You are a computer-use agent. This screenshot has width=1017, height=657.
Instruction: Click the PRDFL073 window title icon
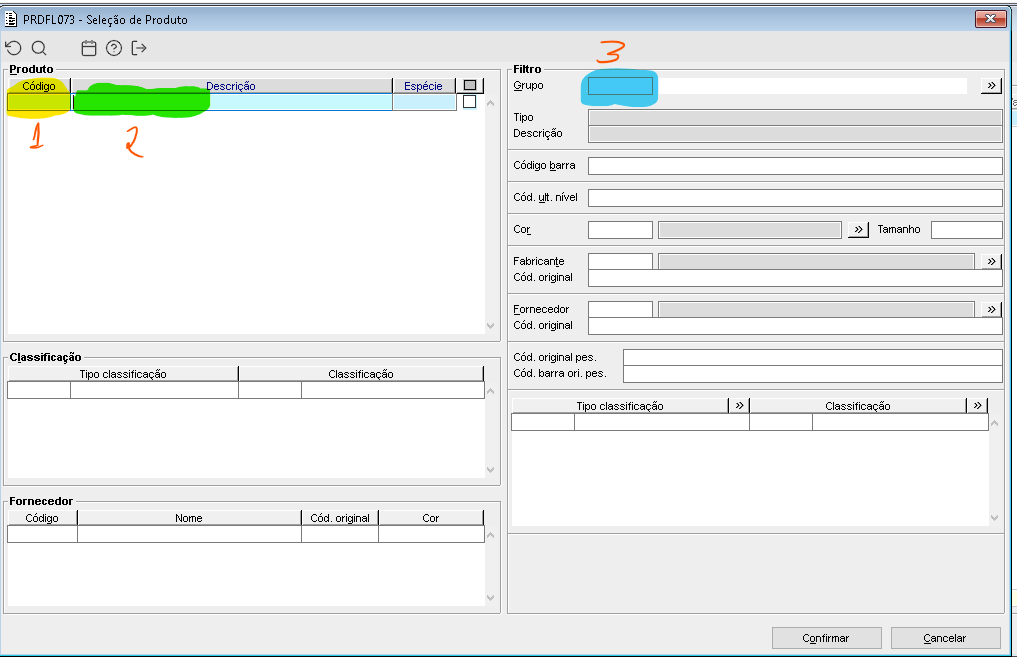(11, 19)
